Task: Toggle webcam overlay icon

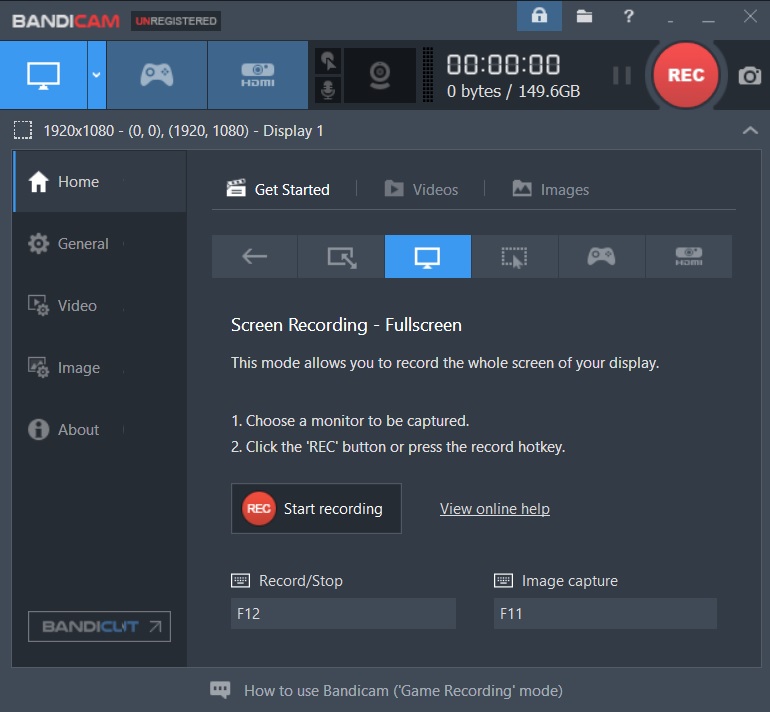Action: [380, 75]
